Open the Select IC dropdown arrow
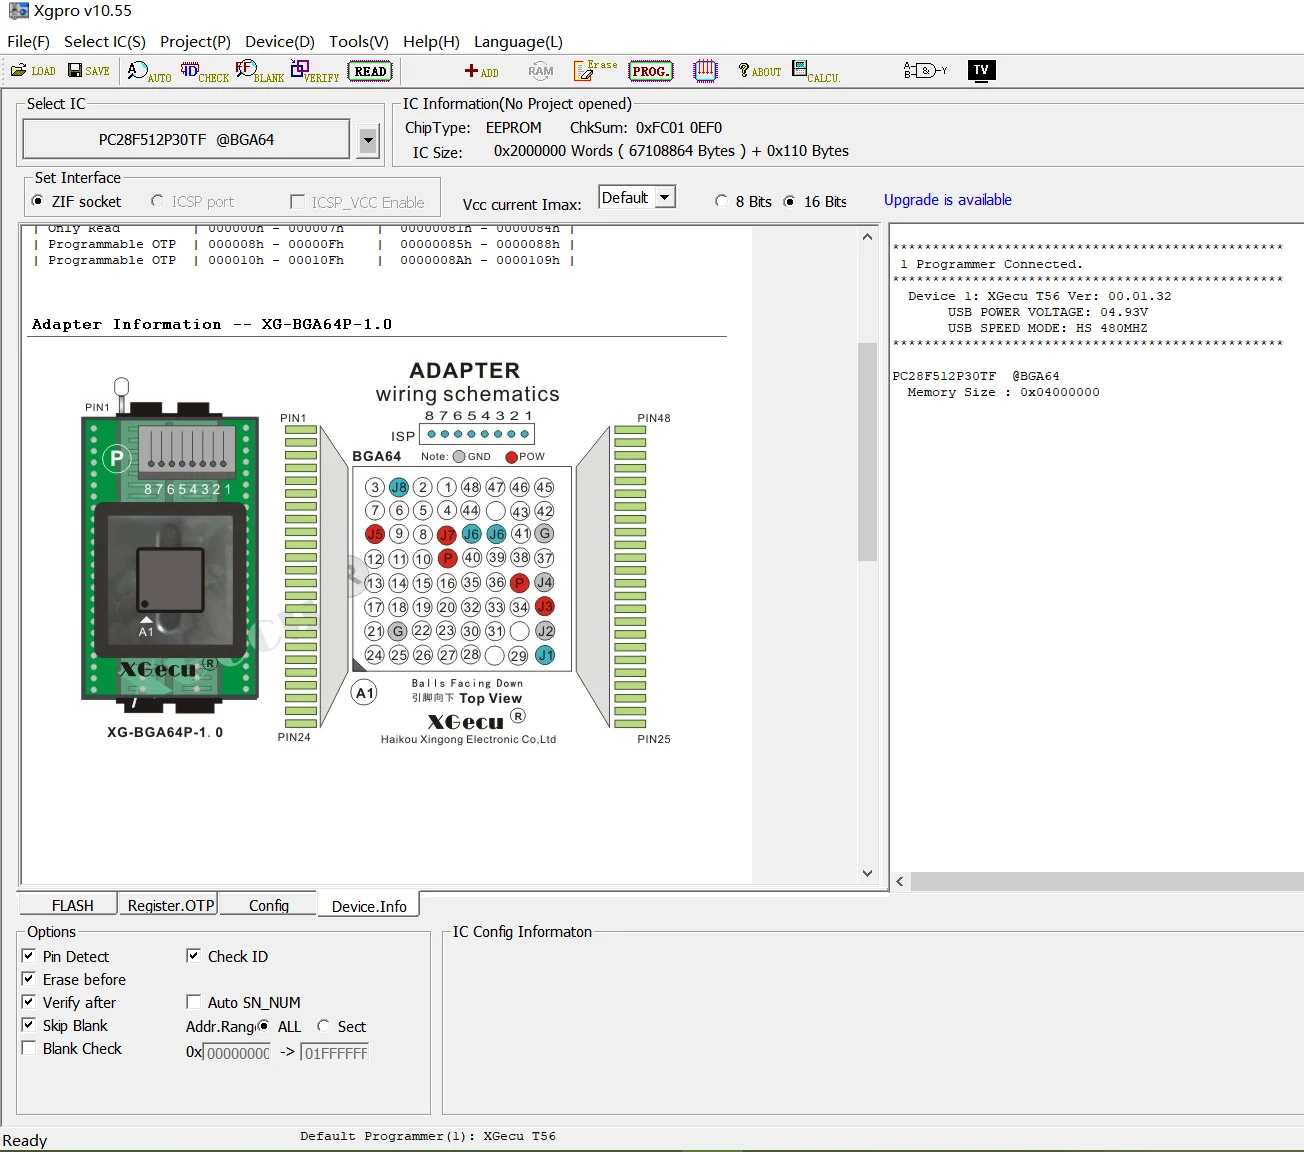This screenshot has width=1304, height=1152. tap(368, 141)
